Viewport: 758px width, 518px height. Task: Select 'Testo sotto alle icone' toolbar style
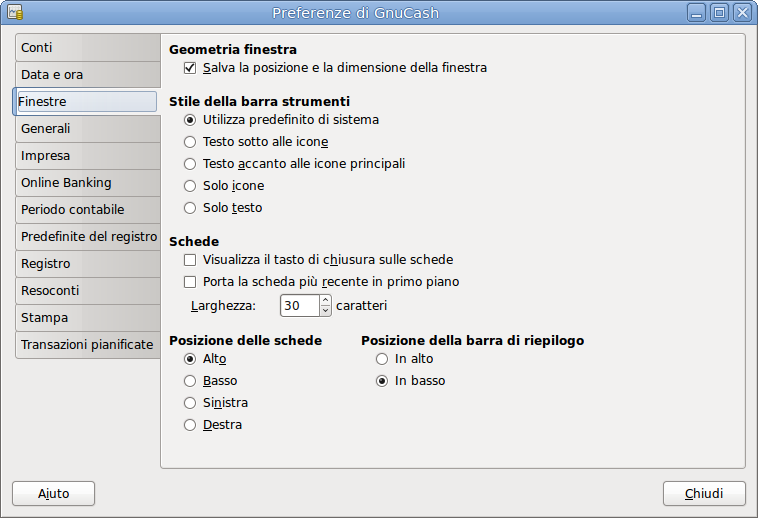(x=190, y=142)
